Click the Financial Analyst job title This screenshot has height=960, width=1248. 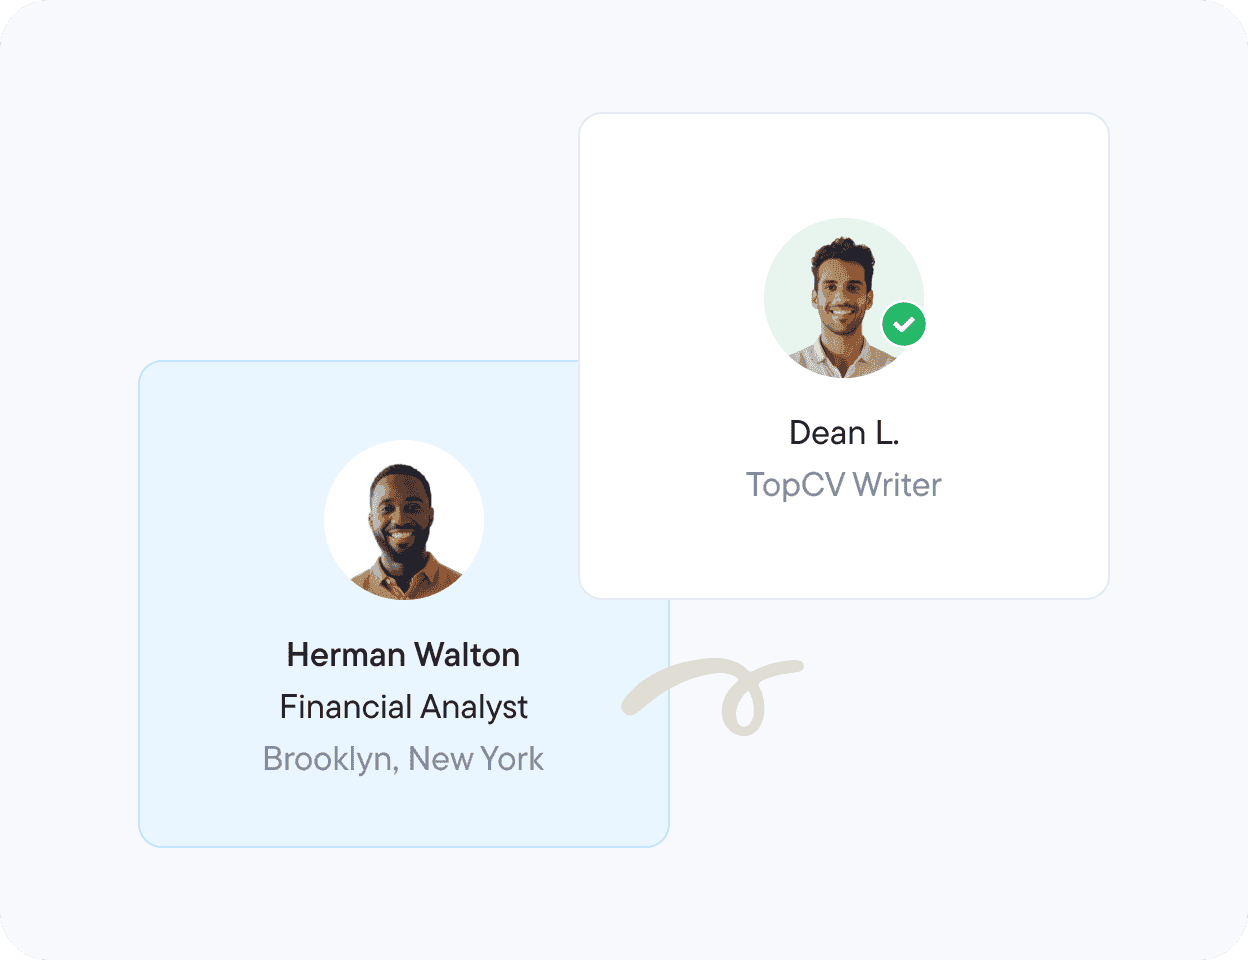tap(403, 707)
